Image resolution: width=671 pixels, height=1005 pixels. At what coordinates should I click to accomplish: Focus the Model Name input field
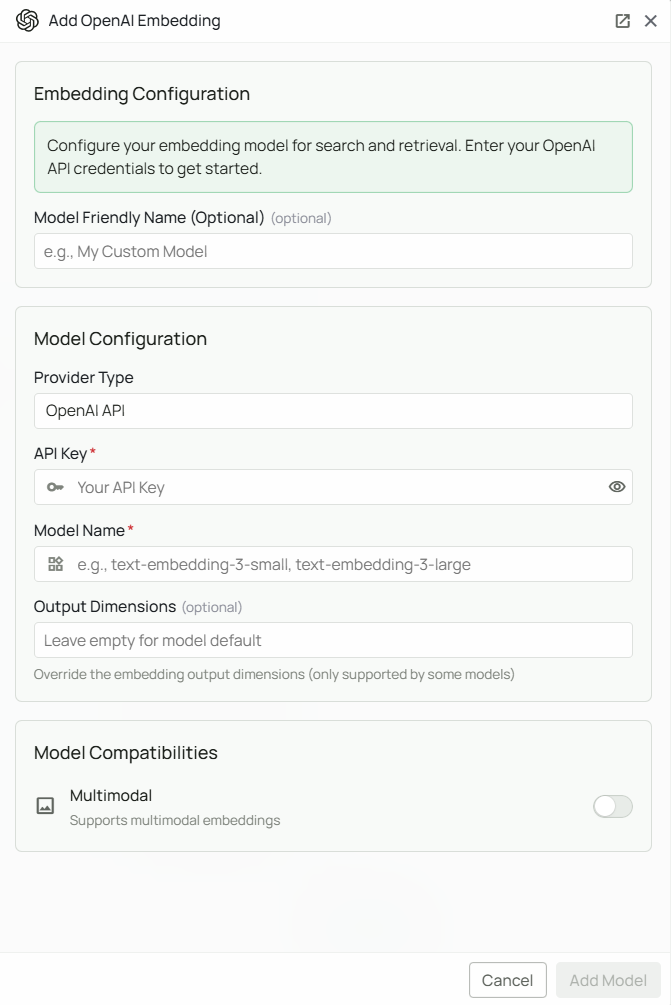(x=333, y=564)
